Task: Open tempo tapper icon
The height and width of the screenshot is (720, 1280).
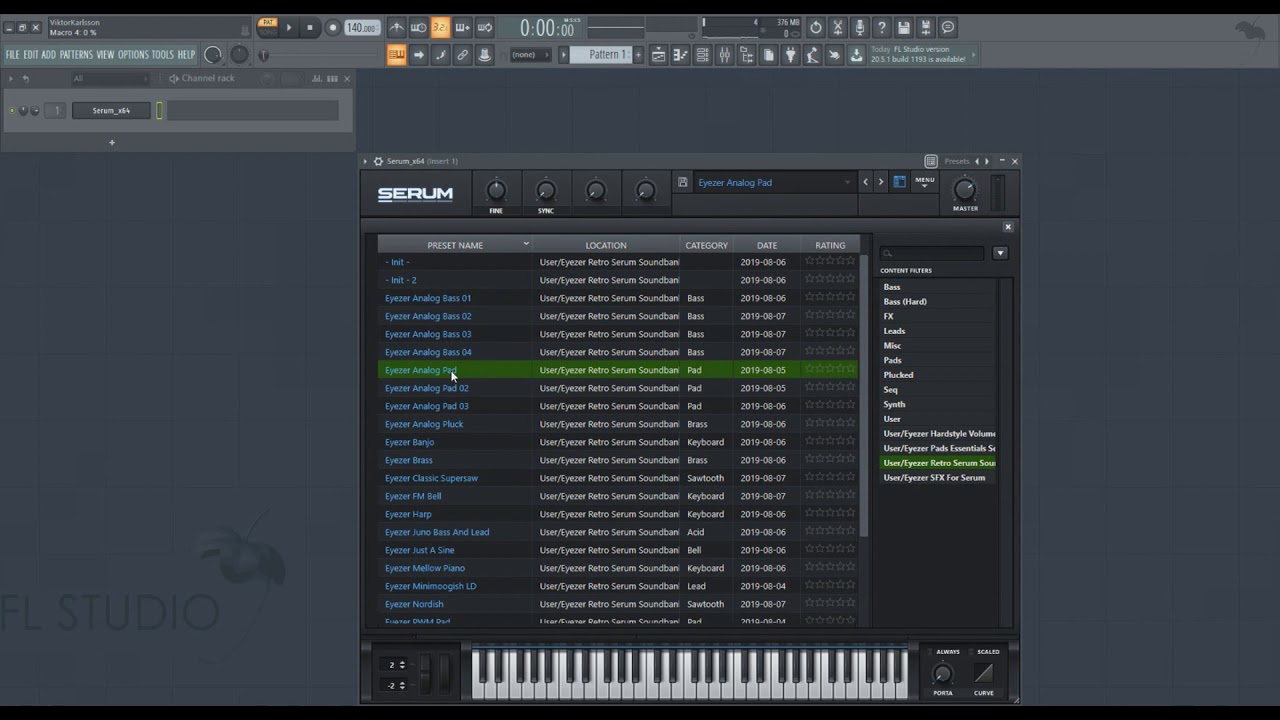Action: tap(813, 55)
